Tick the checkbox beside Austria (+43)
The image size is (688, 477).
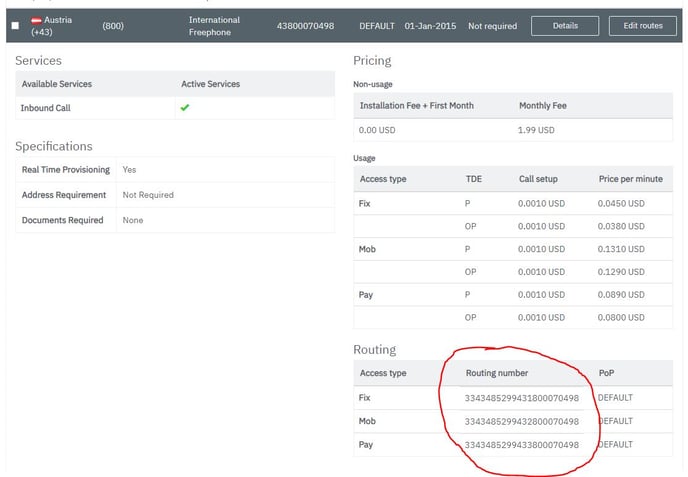click(15, 26)
